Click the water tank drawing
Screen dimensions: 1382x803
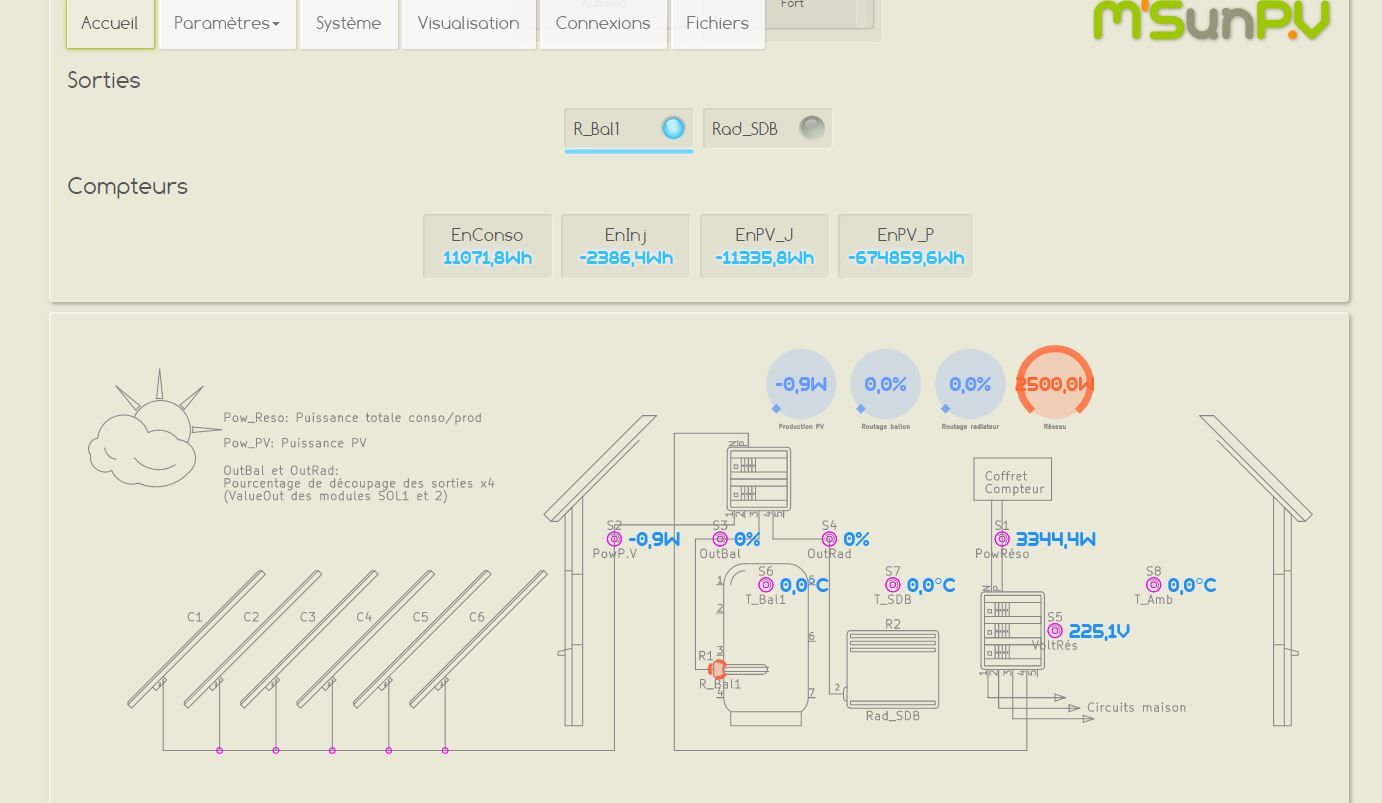click(x=766, y=645)
